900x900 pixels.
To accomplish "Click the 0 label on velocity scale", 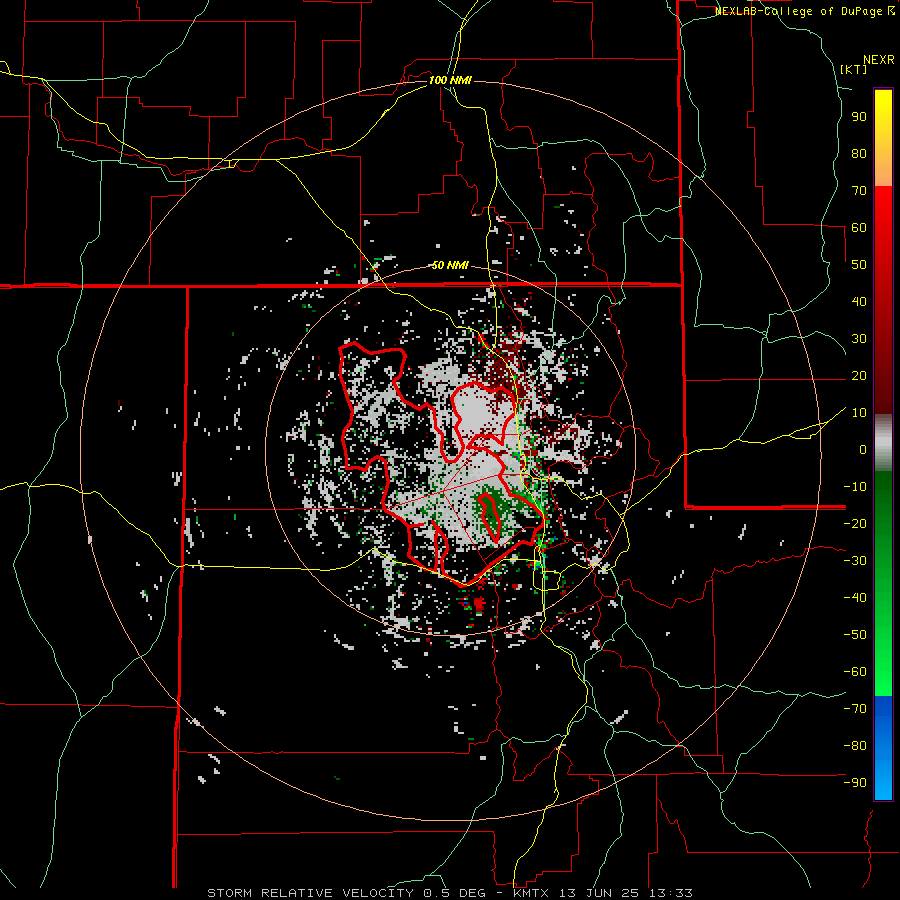I will point(863,449).
